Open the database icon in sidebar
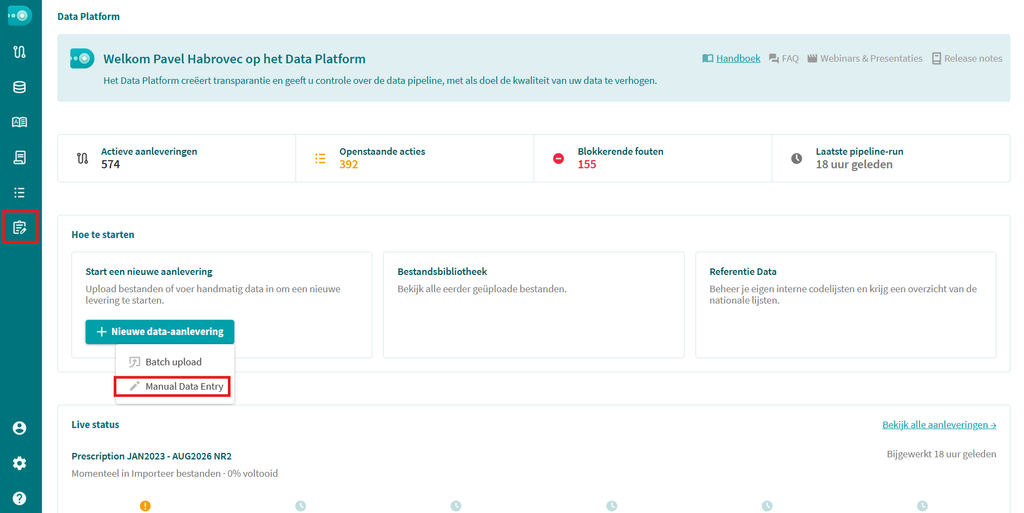The width and height of the screenshot is (1024, 513). pos(20,87)
